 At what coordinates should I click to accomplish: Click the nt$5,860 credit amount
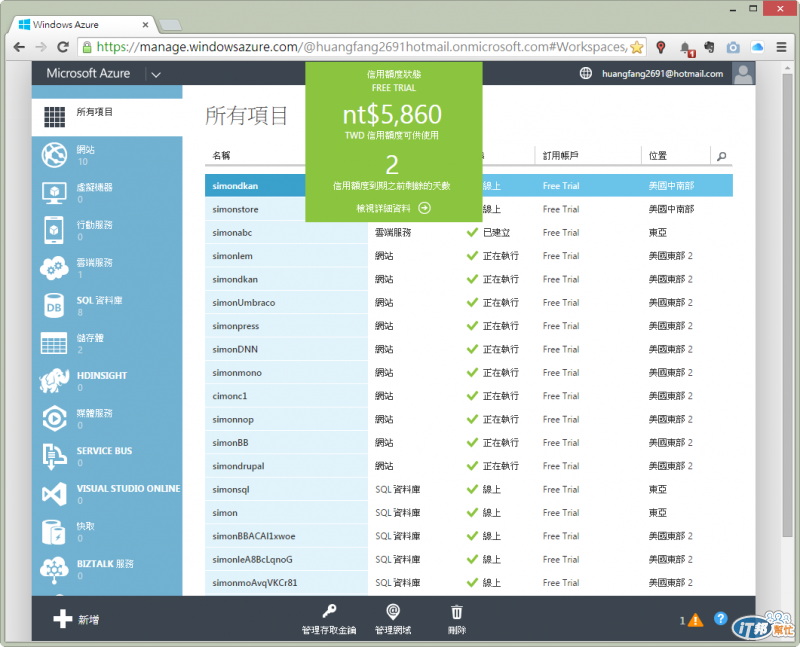[392, 115]
